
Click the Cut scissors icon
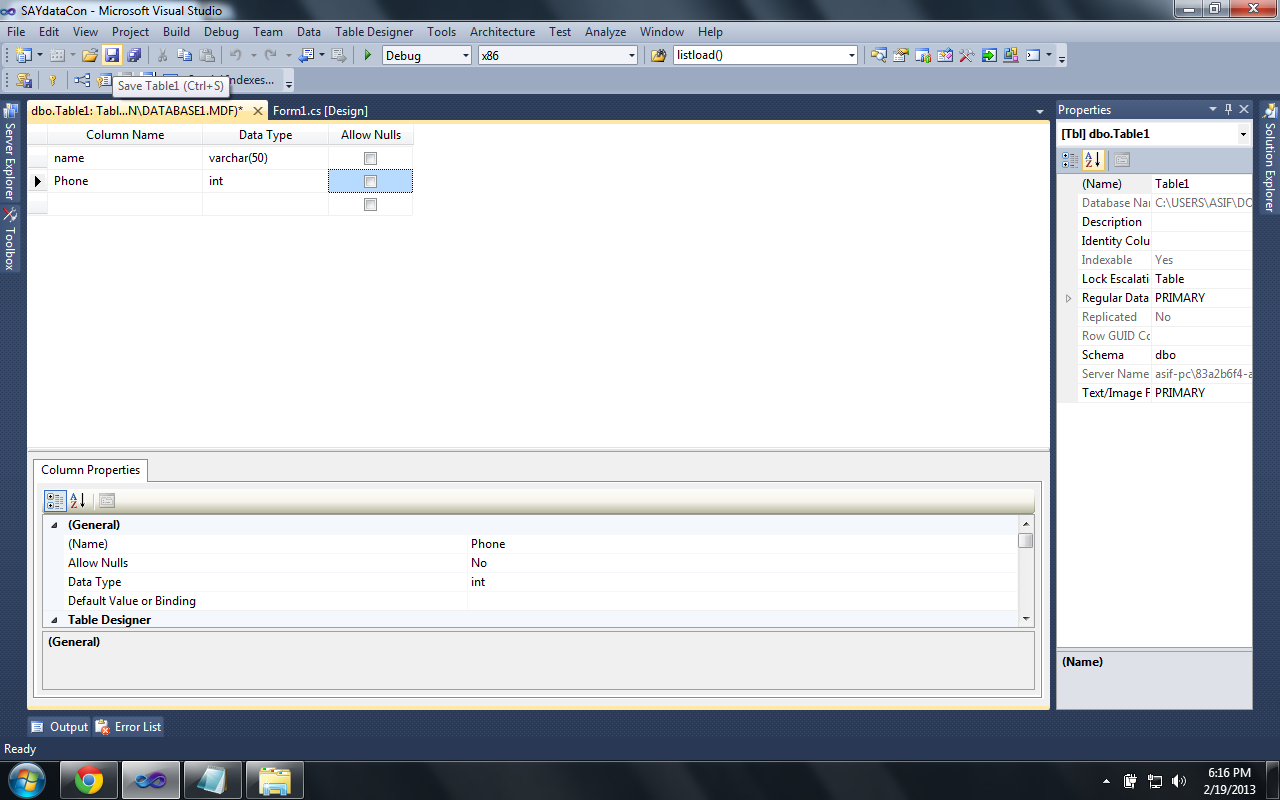pyautogui.click(x=162, y=55)
